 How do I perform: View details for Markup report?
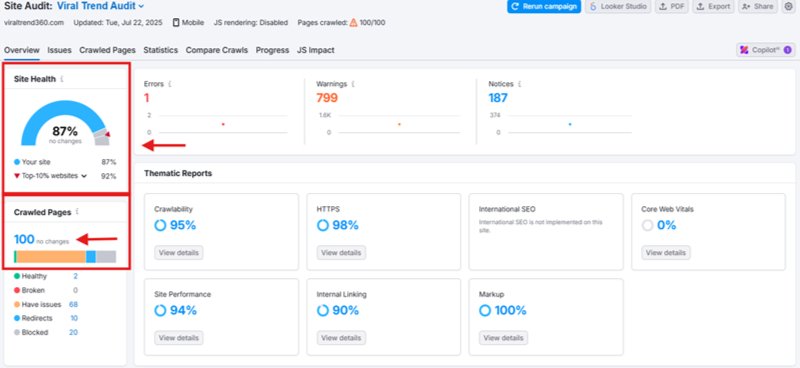504,338
